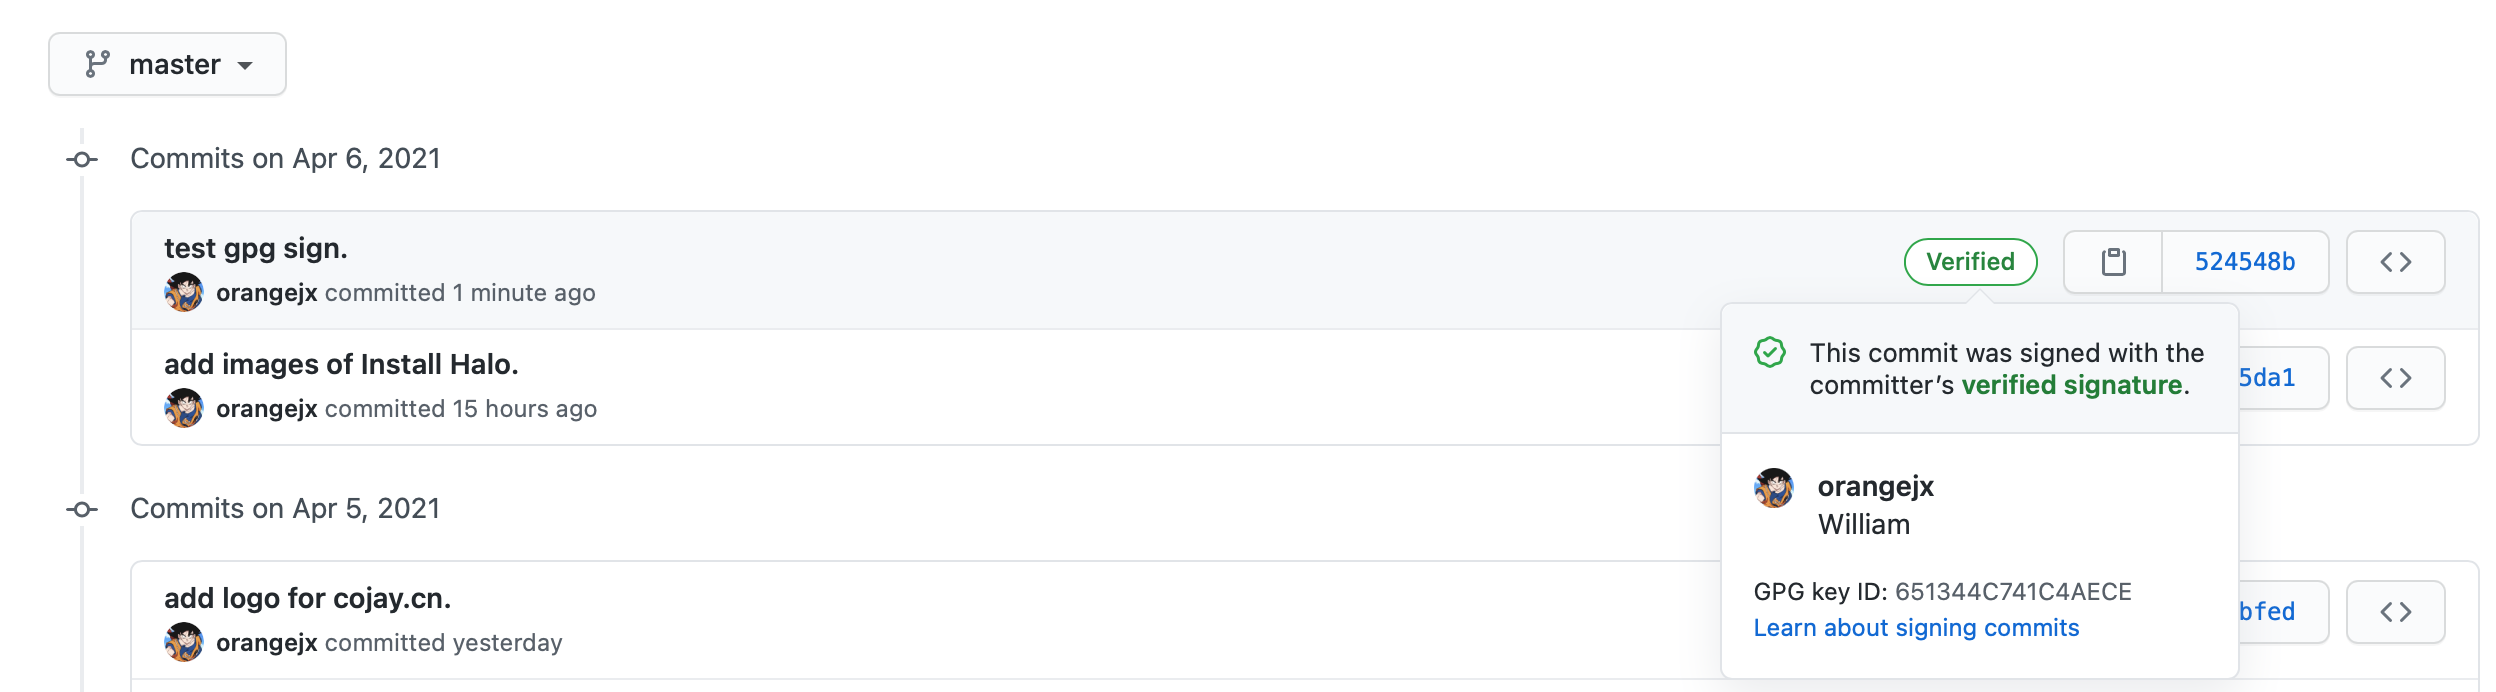The image size is (2496, 692).
Task: Click orangejx avatar on cojay.cn logo commit
Action: tap(184, 643)
